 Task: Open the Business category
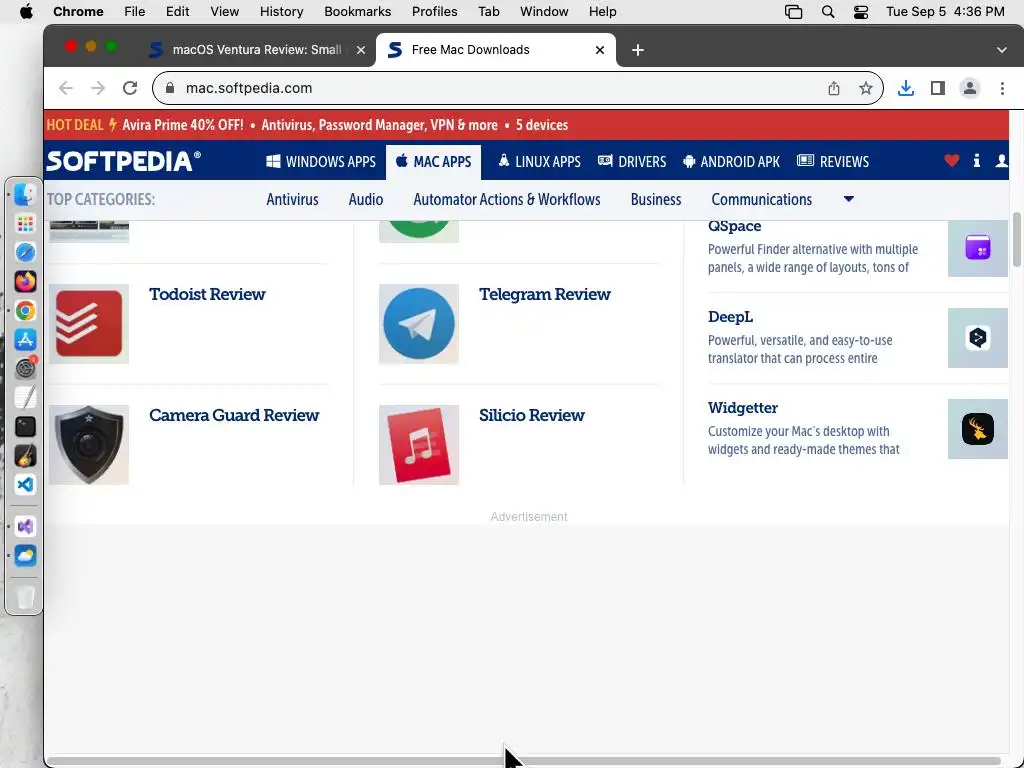(x=656, y=199)
